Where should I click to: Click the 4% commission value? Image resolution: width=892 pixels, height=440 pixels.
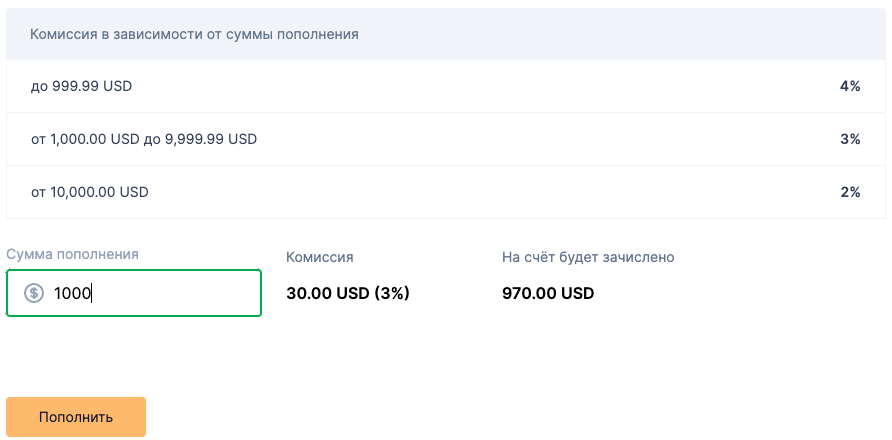click(850, 87)
